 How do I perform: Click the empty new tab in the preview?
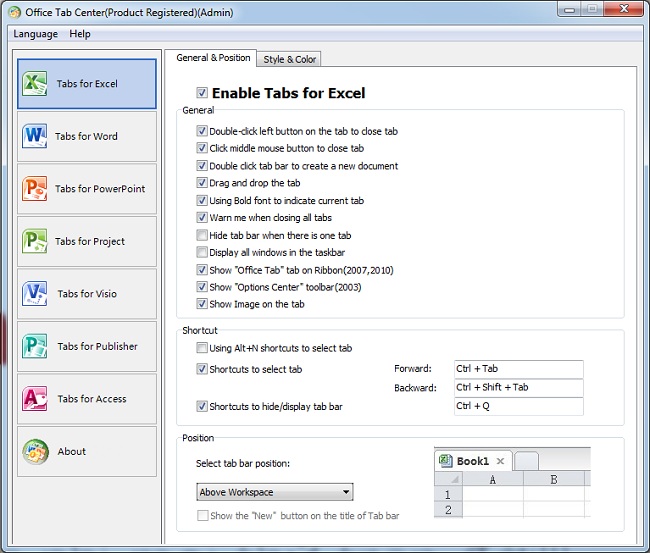click(526, 461)
